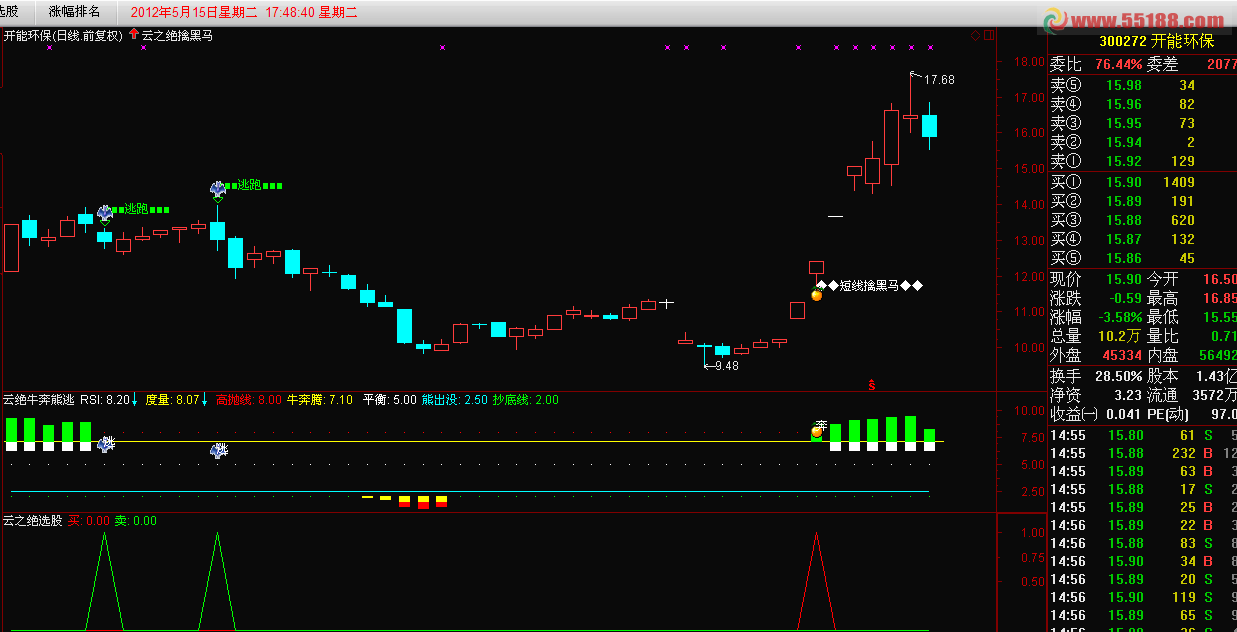1237x632 pixels.
Task: Open the 涨幅排名 tab
Action: [75, 12]
